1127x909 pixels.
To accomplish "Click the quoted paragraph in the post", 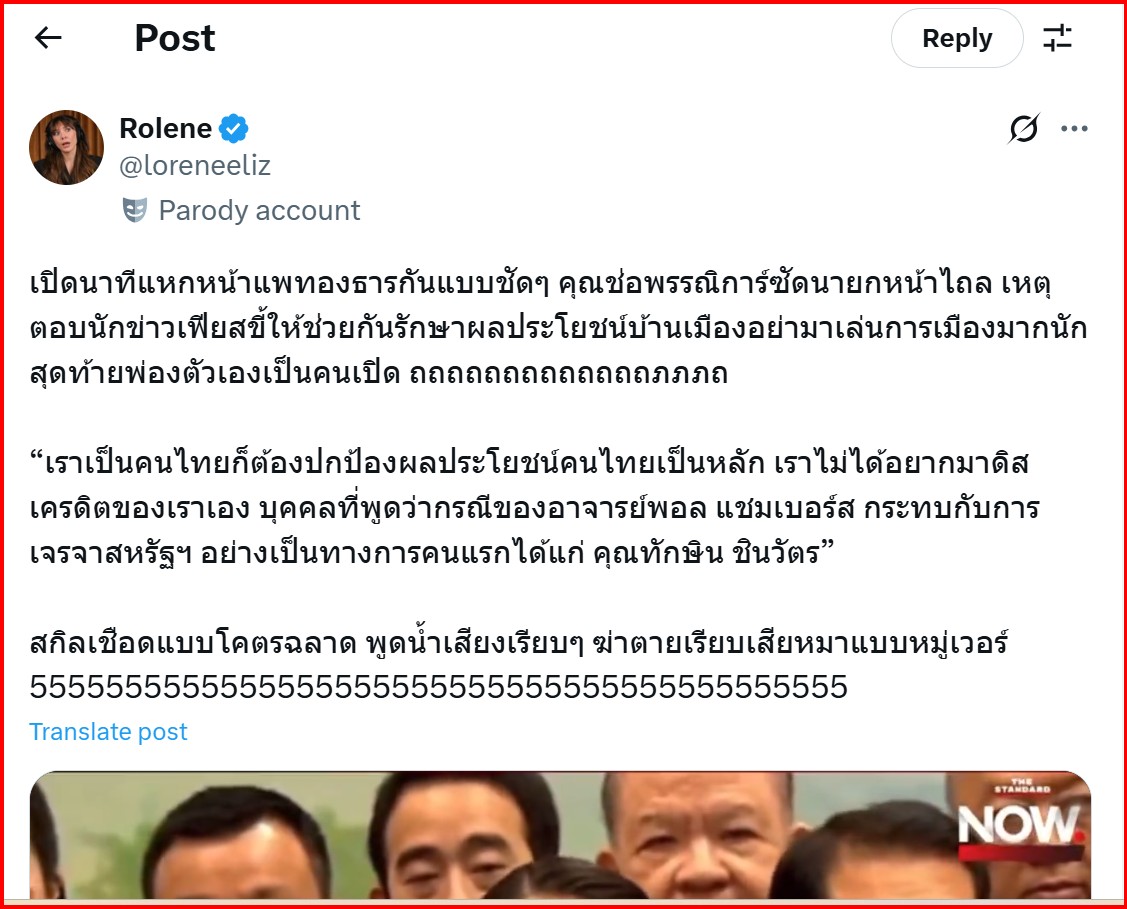I will 535,508.
